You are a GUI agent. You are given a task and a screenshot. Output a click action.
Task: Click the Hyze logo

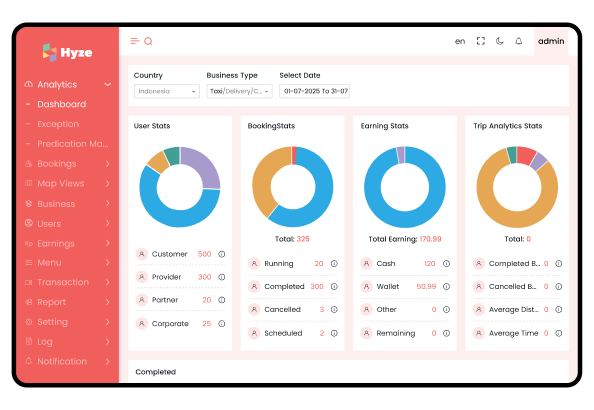pyautogui.click(x=67, y=53)
